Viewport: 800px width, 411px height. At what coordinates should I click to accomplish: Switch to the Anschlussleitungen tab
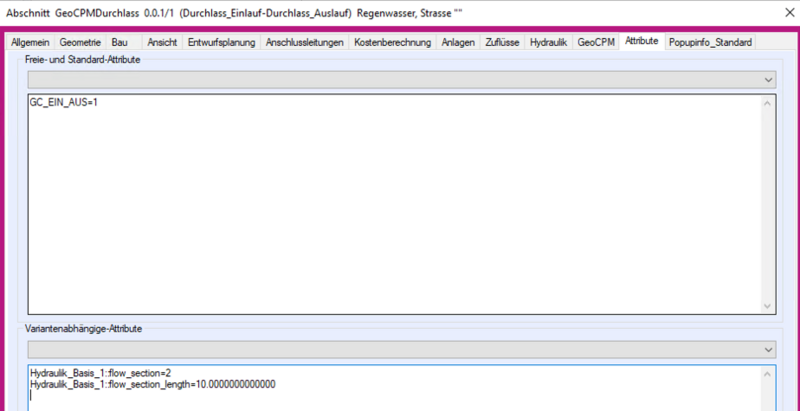305,43
